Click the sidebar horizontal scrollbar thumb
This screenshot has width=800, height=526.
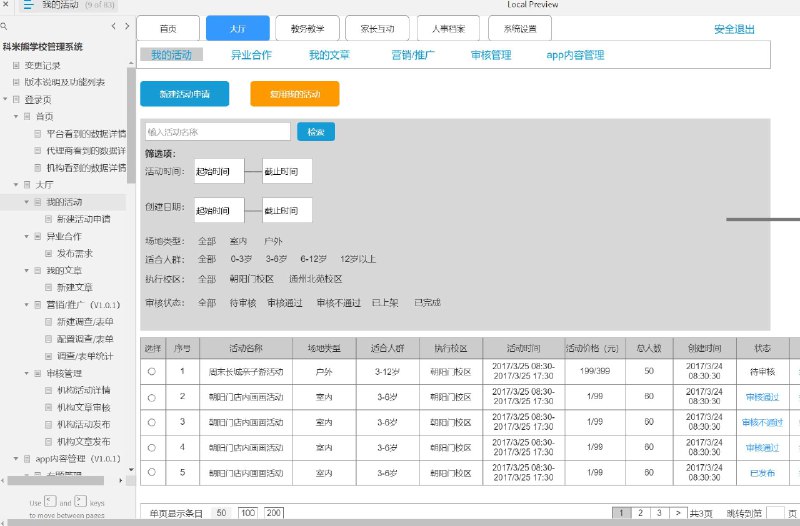point(56,480)
